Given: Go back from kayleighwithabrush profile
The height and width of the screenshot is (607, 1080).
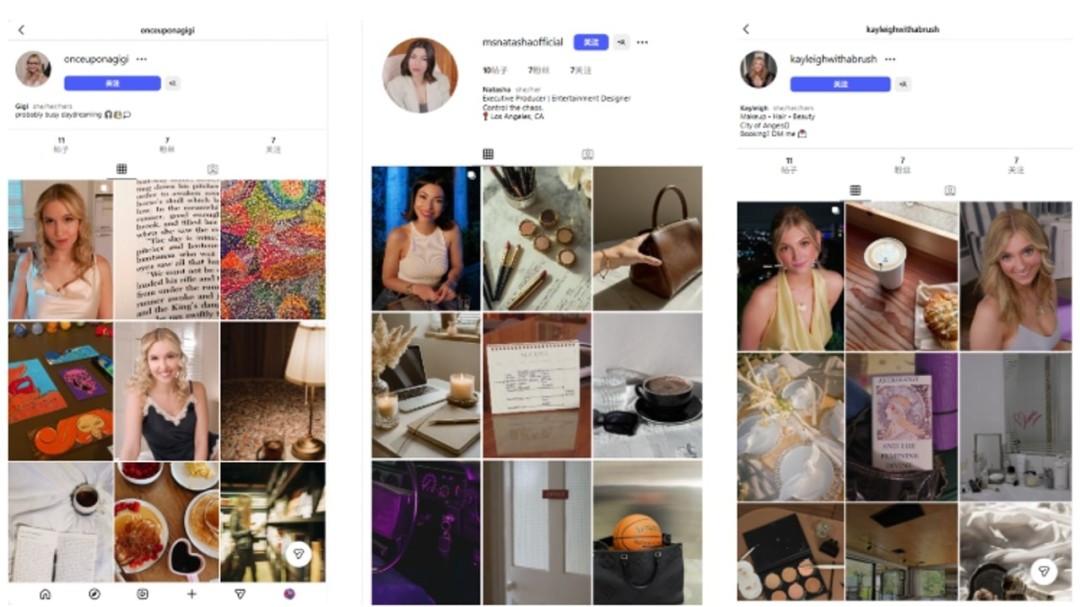Looking at the screenshot, I should click(746, 30).
